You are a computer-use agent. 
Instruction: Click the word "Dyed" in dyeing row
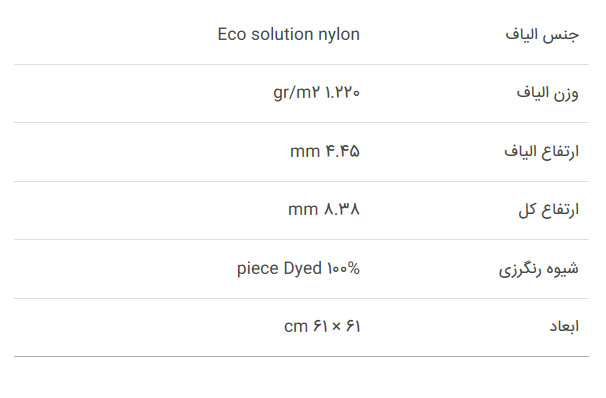303,269
